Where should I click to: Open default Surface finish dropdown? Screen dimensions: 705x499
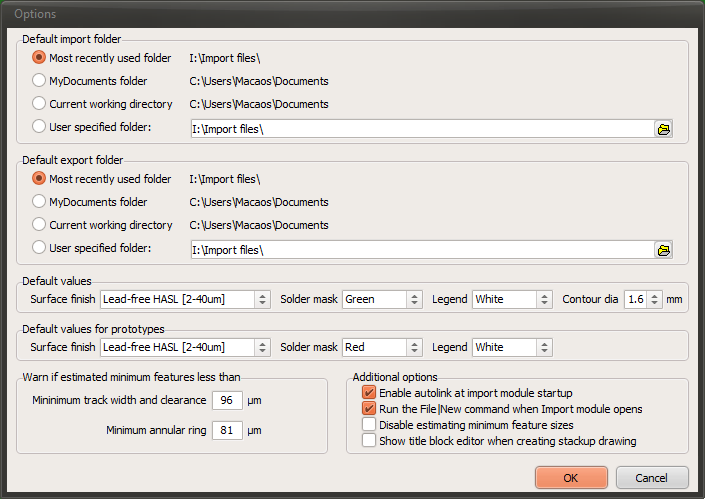click(x=185, y=299)
